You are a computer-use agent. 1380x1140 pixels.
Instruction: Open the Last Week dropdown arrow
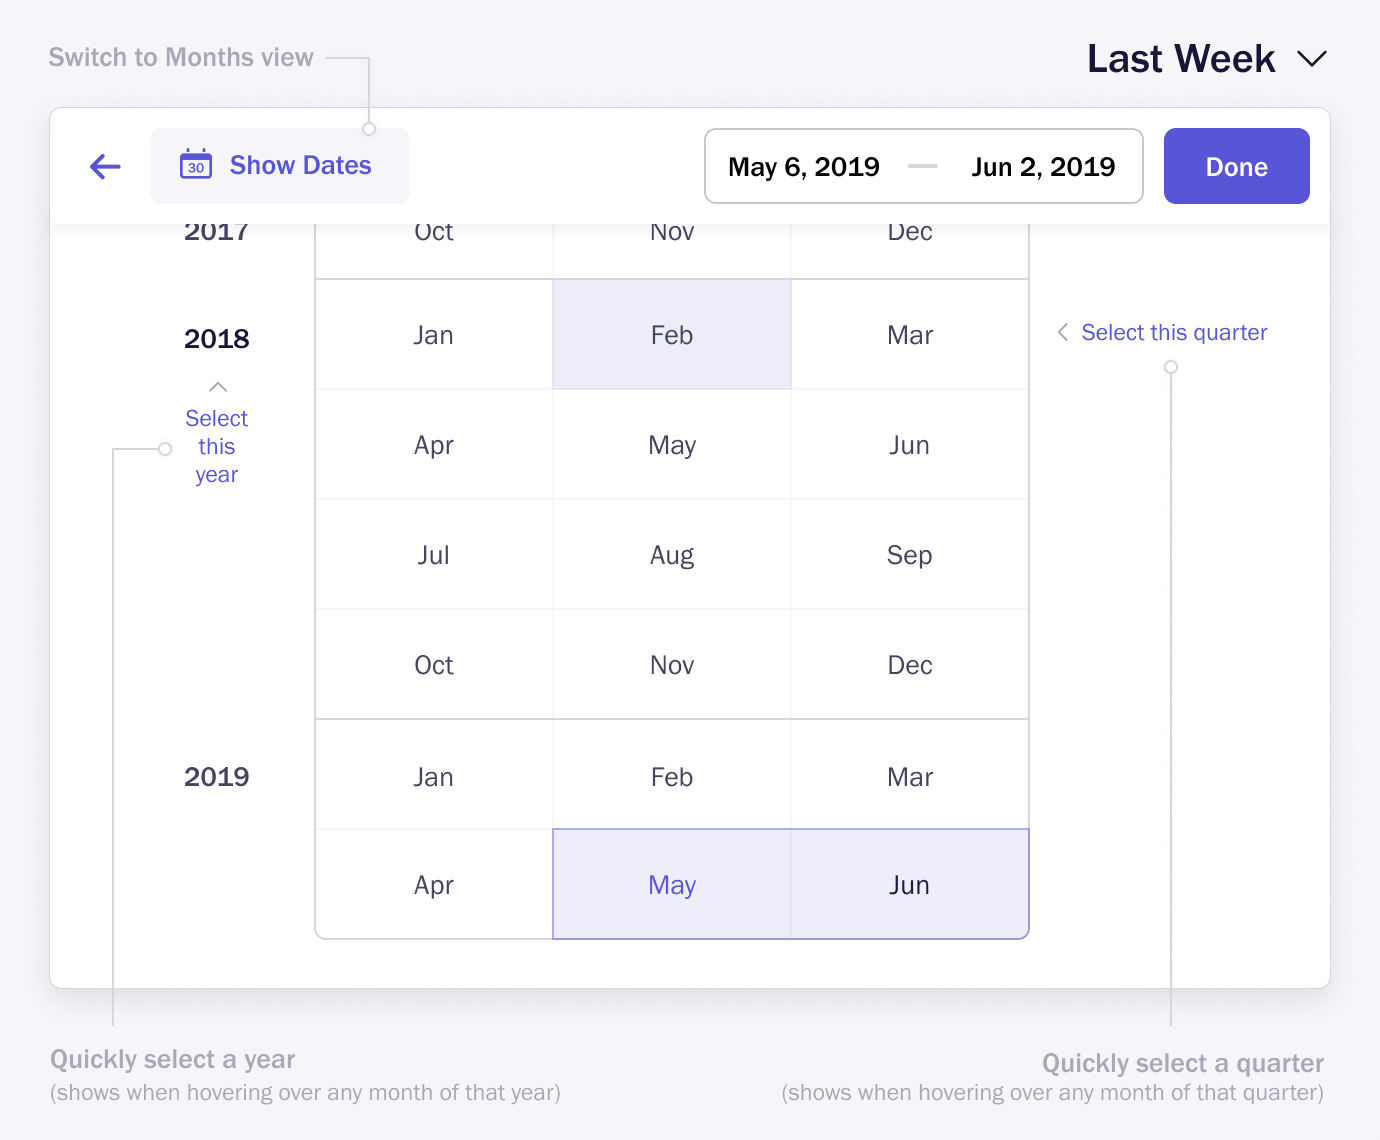pyautogui.click(x=1311, y=59)
